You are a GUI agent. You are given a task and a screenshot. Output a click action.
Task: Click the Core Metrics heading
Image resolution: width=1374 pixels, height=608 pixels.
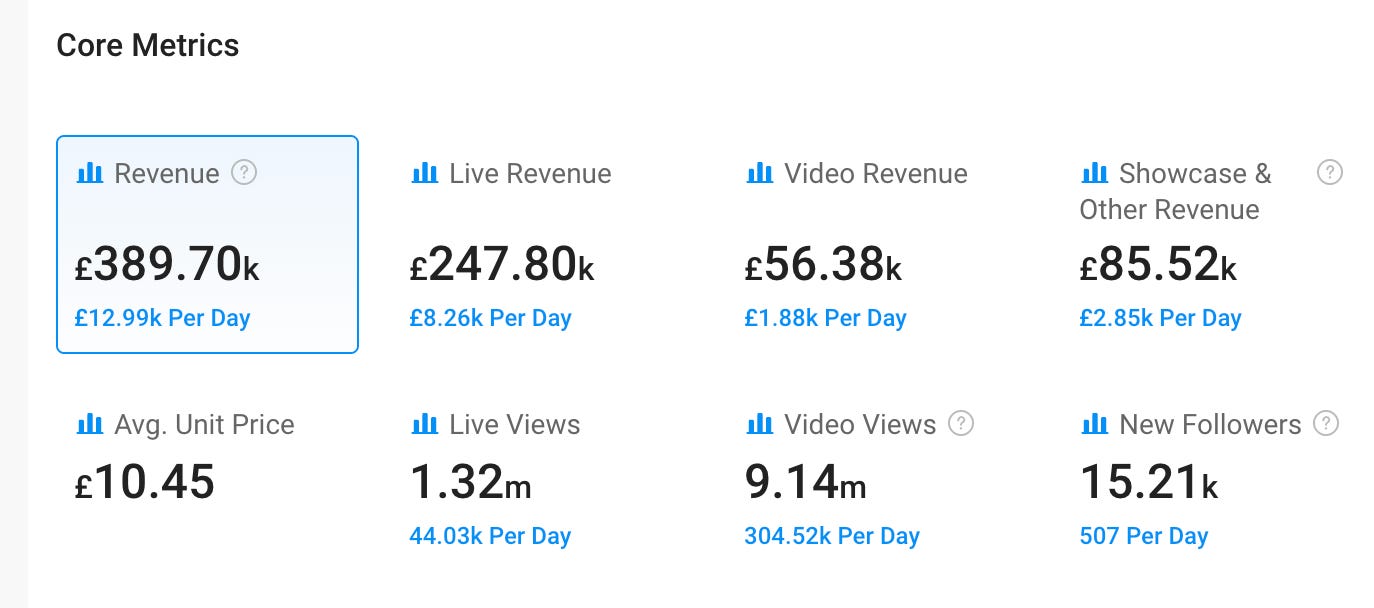148,46
